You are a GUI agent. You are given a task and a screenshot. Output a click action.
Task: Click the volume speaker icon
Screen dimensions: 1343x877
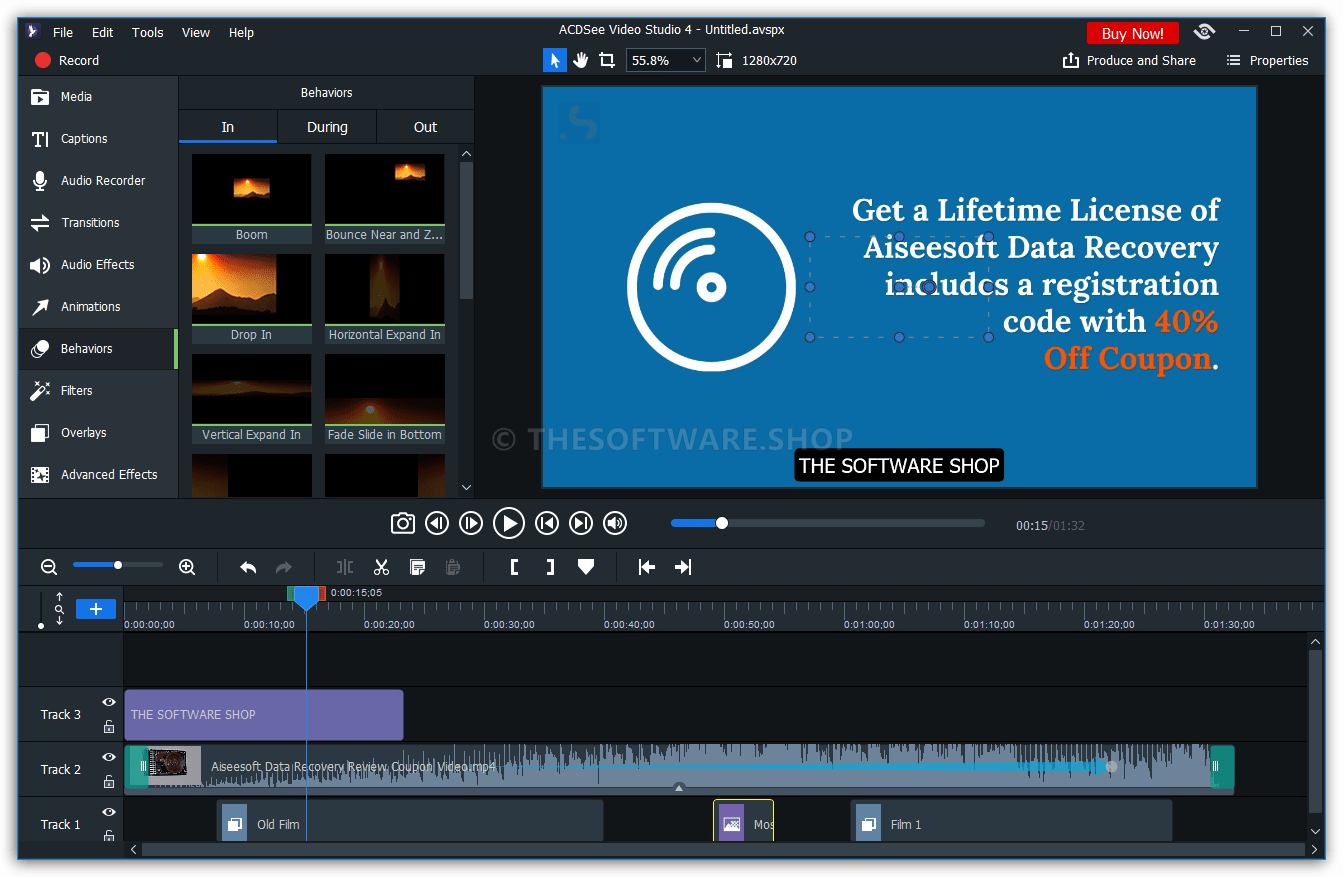(x=615, y=523)
